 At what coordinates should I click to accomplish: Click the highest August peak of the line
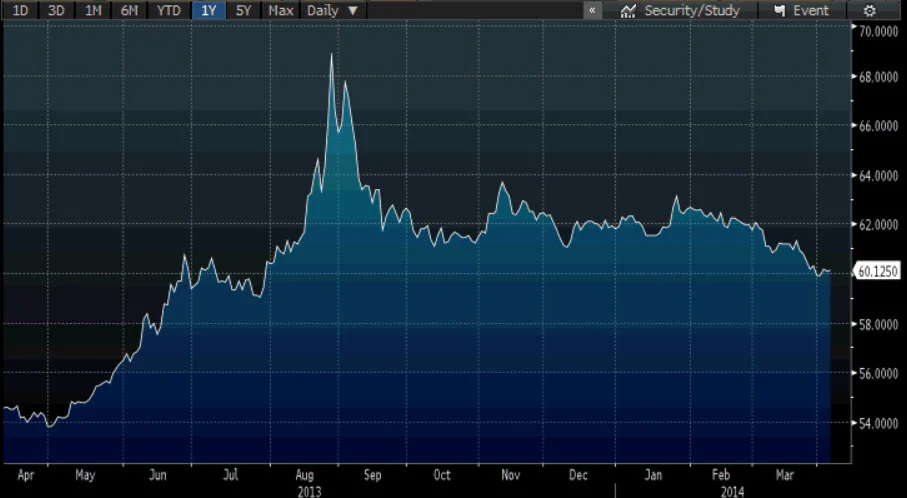[x=331, y=54]
